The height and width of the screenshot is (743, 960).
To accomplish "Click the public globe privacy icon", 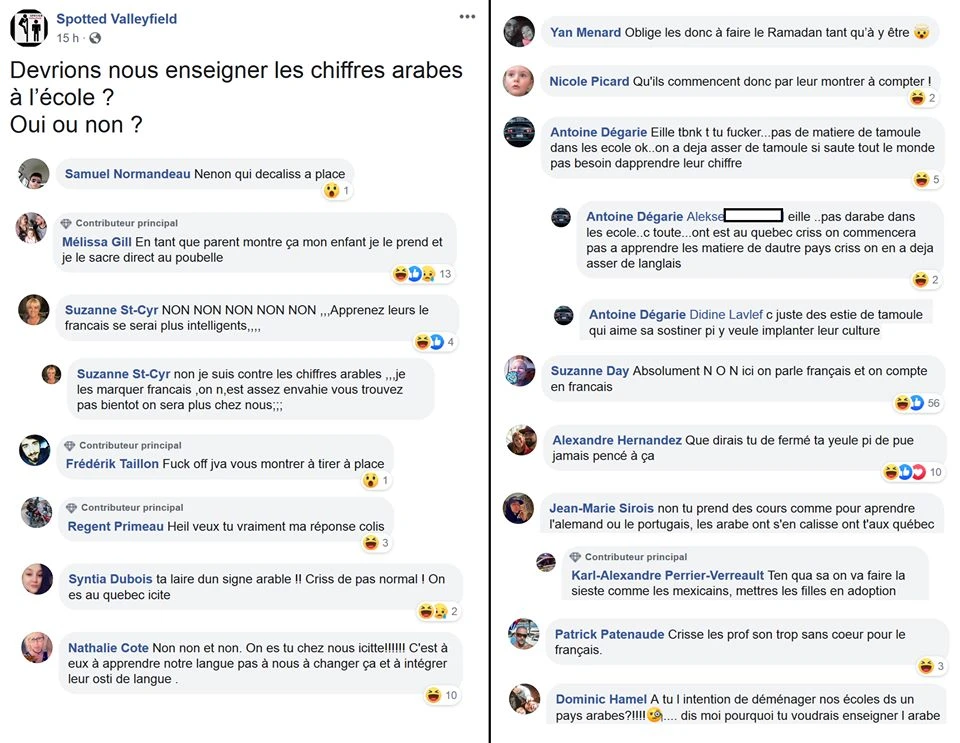I will [x=95, y=38].
